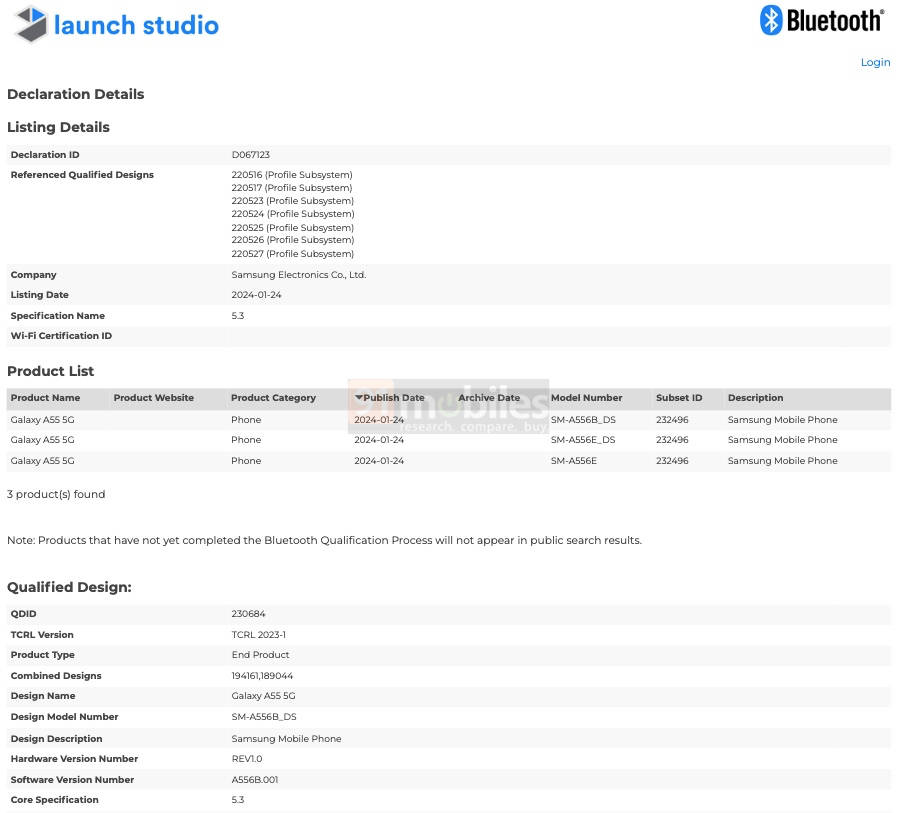Select the Declaration ID value D067123
The height and width of the screenshot is (813, 897).
point(251,154)
